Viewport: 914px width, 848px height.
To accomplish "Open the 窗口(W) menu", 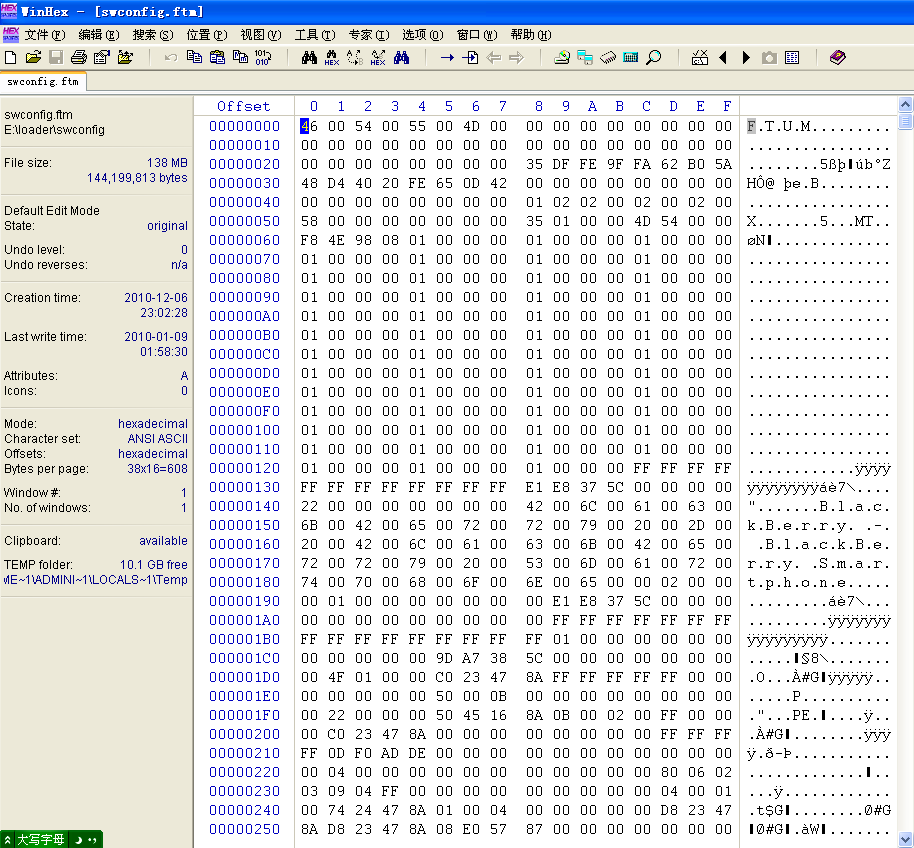I will (477, 35).
